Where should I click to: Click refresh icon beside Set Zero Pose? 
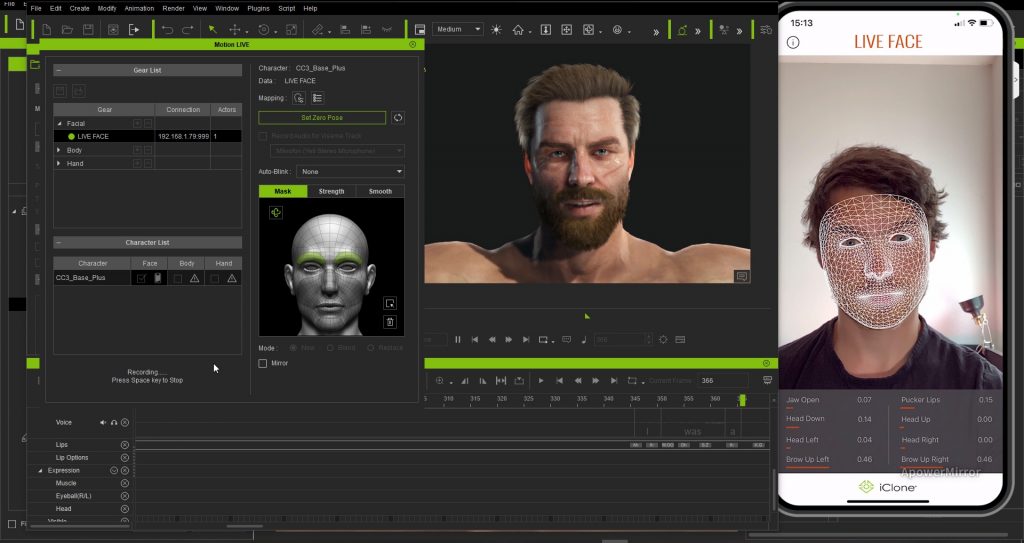[x=398, y=118]
